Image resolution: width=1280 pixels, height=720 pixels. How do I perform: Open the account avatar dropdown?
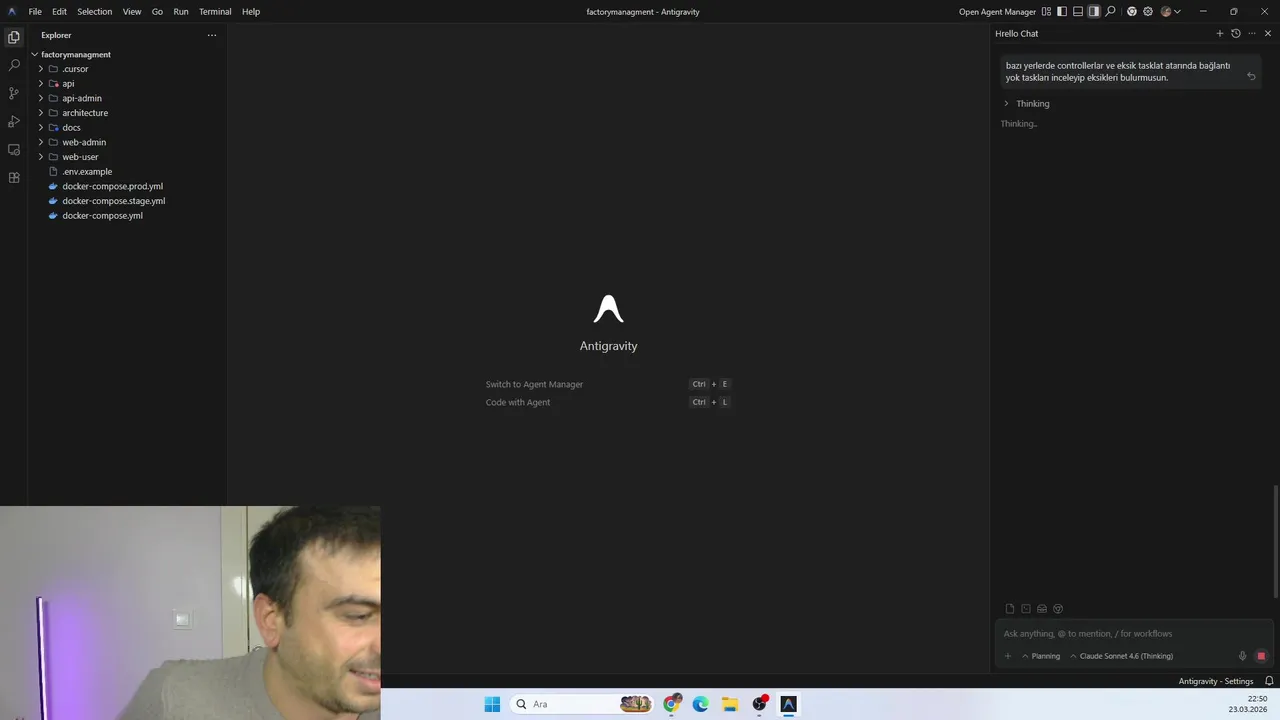(1171, 12)
